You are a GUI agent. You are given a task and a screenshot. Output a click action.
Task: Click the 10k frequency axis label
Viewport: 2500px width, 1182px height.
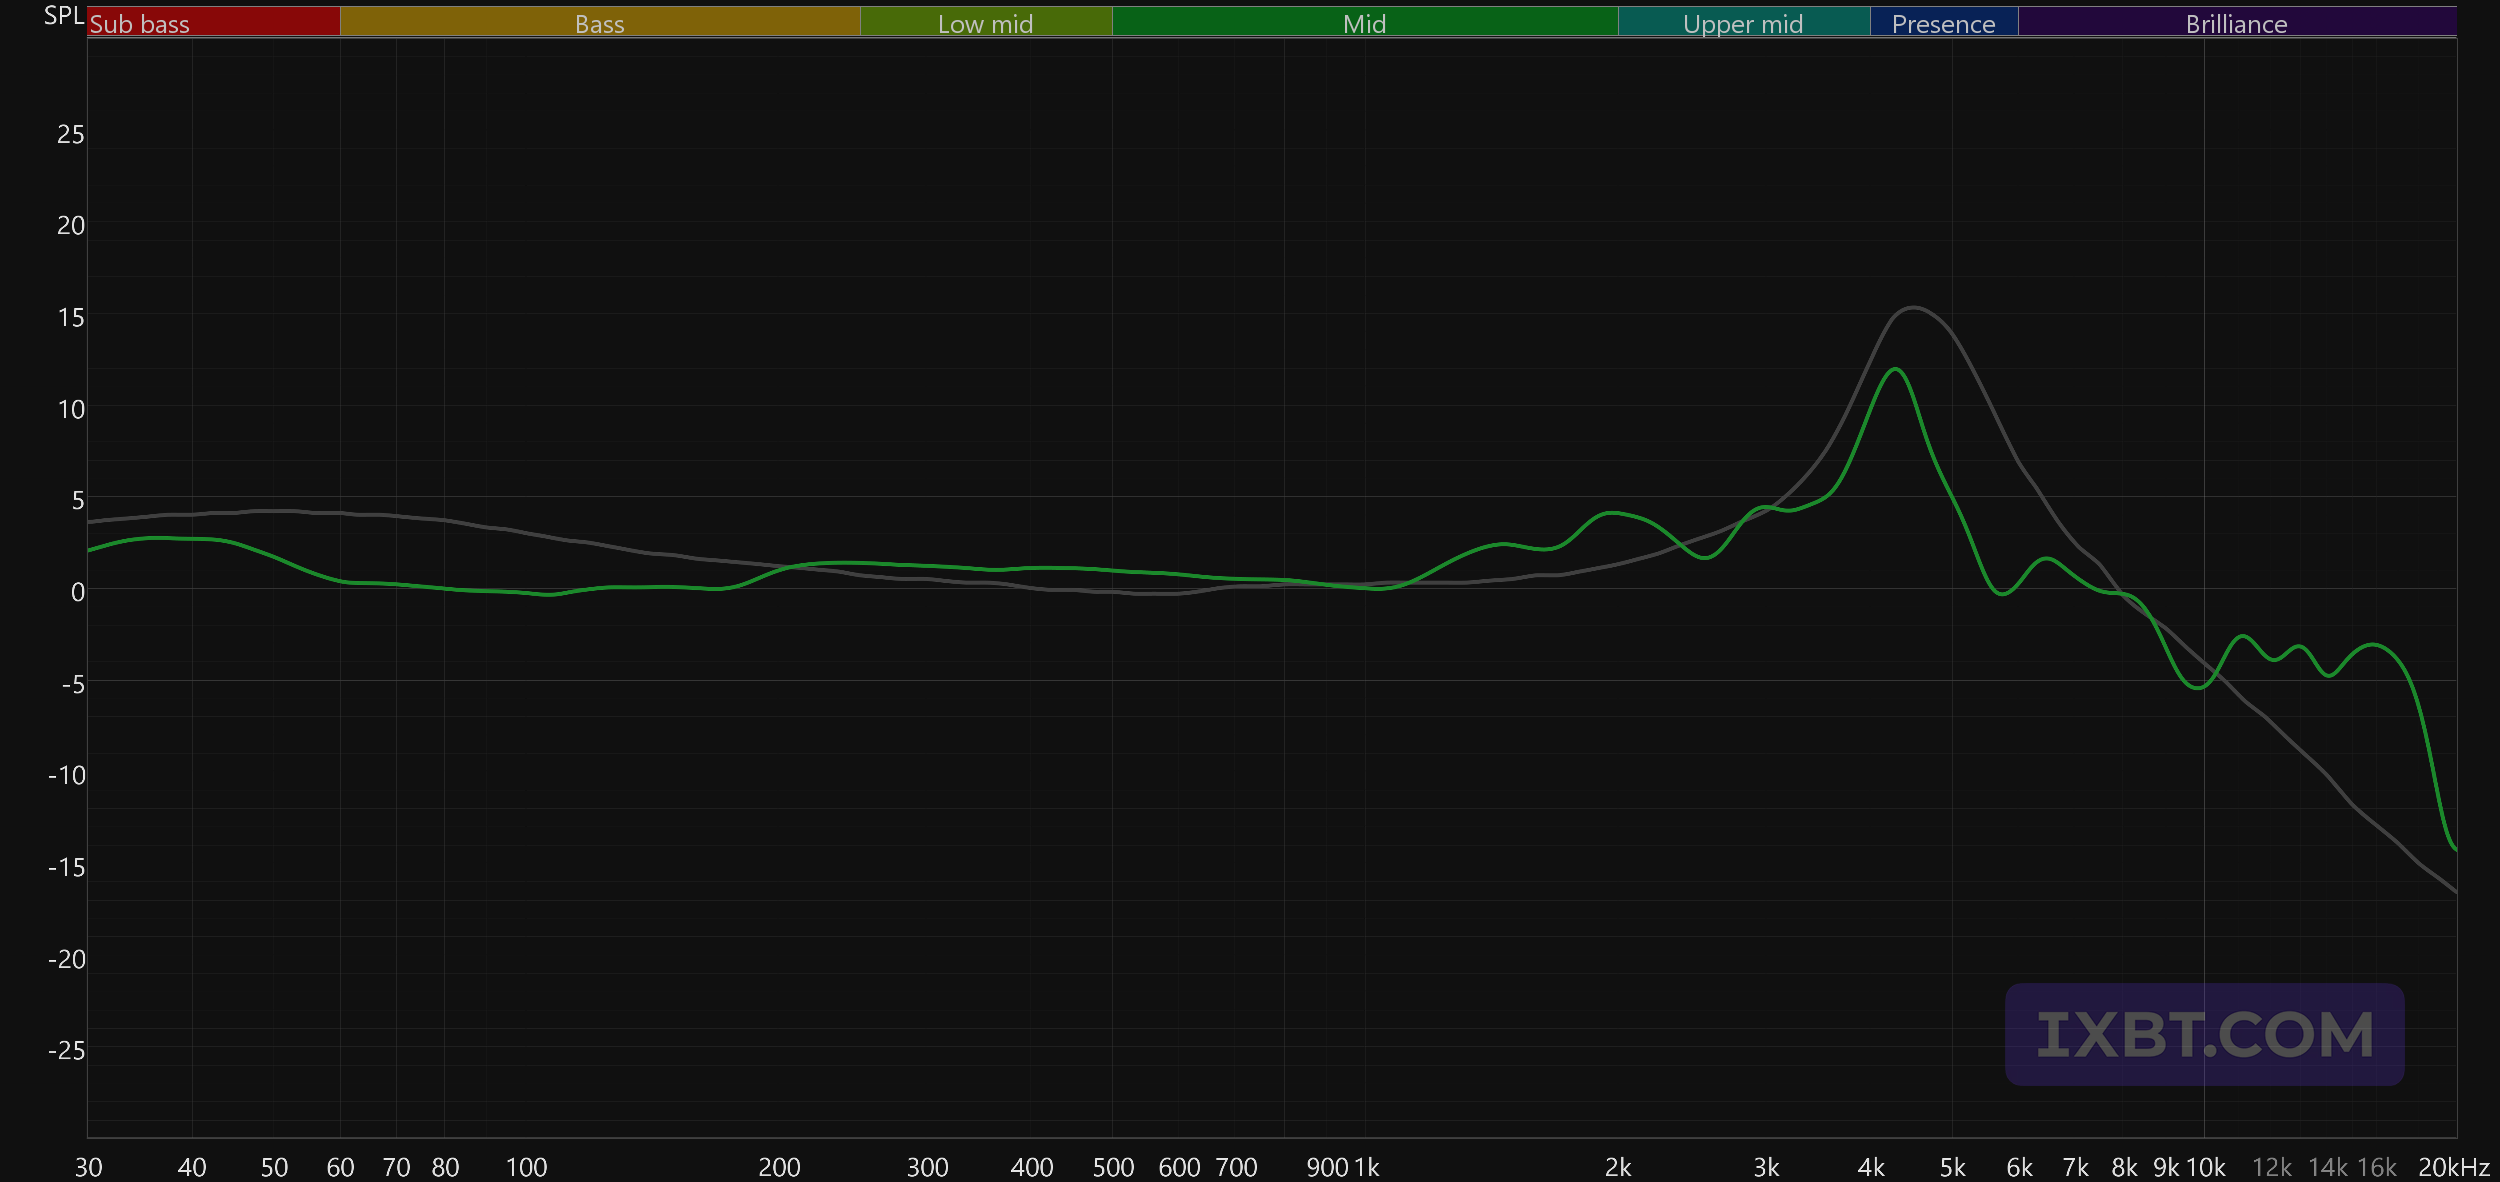[x=2205, y=1167]
